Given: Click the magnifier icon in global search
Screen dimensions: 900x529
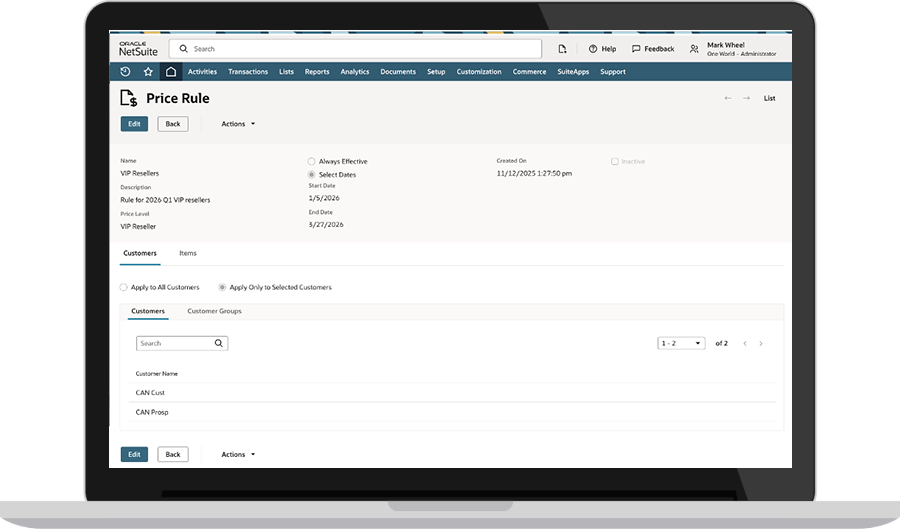Looking at the screenshot, I should pyautogui.click(x=184, y=49).
